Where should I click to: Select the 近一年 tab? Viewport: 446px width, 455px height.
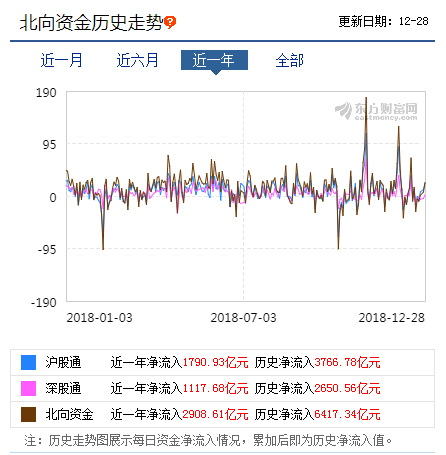[214, 60]
